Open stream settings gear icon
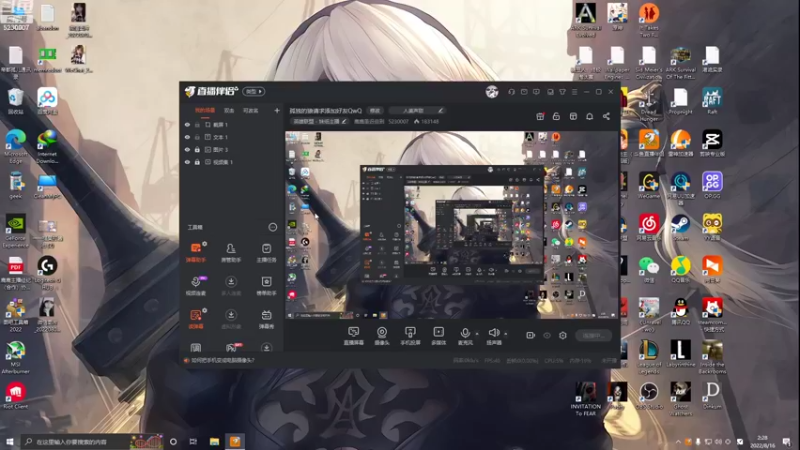This screenshot has height=450, width=800. 563,335
